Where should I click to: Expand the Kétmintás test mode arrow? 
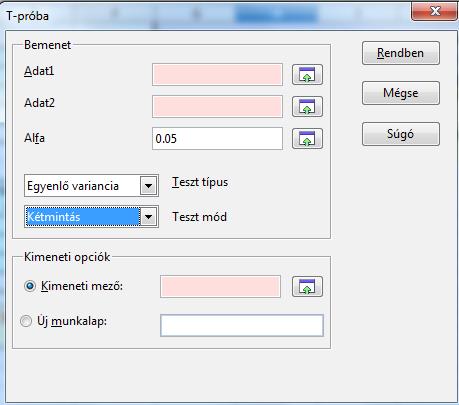click(x=148, y=217)
